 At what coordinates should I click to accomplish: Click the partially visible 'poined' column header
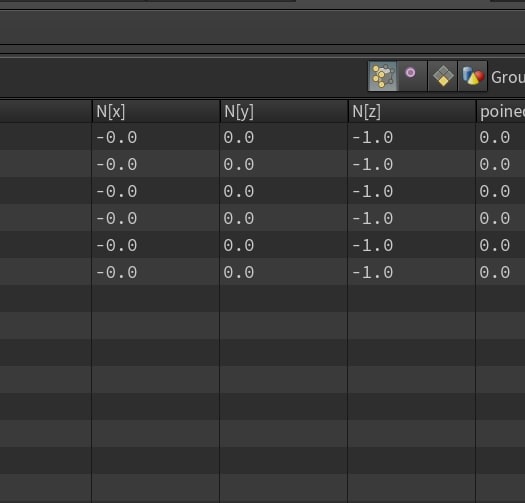[x=501, y=112]
